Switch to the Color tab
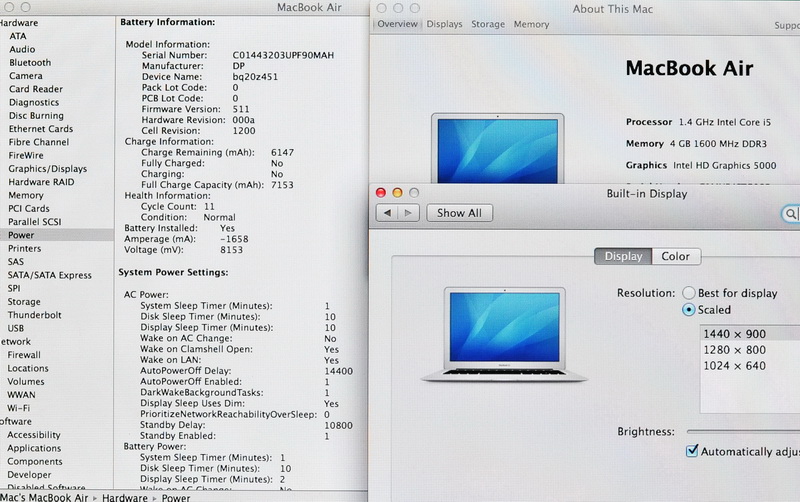Screen dimensions: 800x502 676,256
